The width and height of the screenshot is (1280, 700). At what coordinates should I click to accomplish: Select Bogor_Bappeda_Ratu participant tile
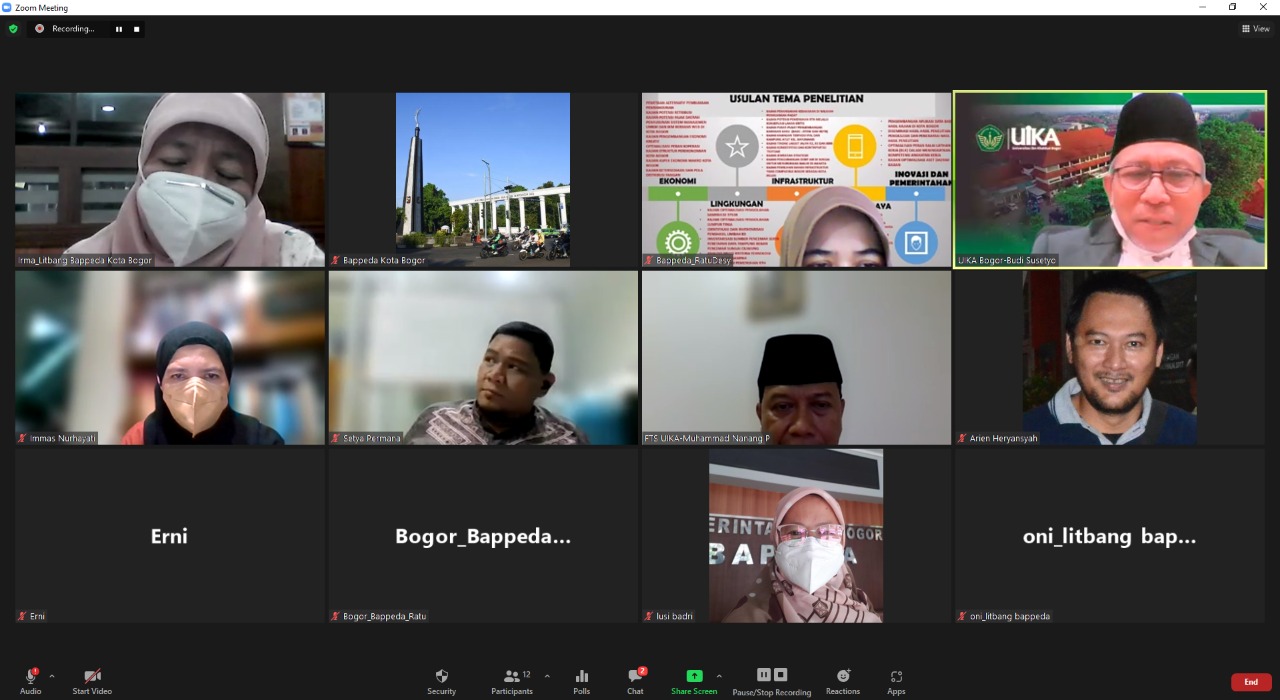click(x=483, y=536)
